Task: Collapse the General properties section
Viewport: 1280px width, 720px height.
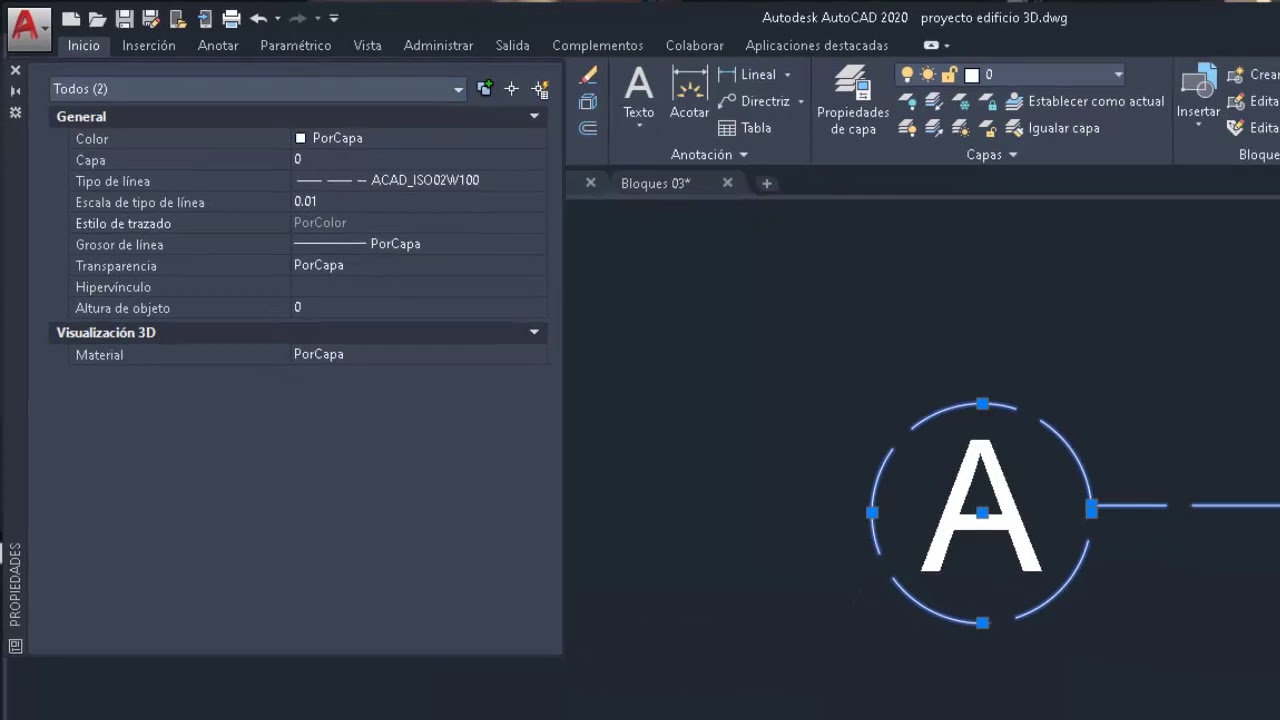Action: tap(534, 117)
